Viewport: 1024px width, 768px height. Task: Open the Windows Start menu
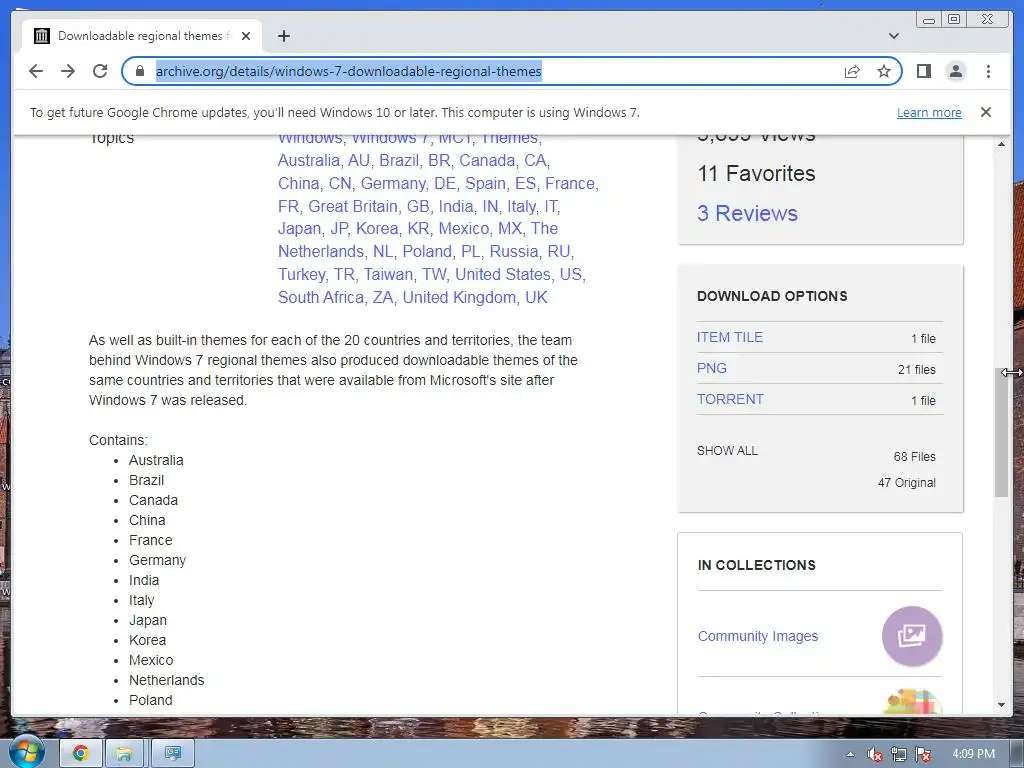(26, 753)
